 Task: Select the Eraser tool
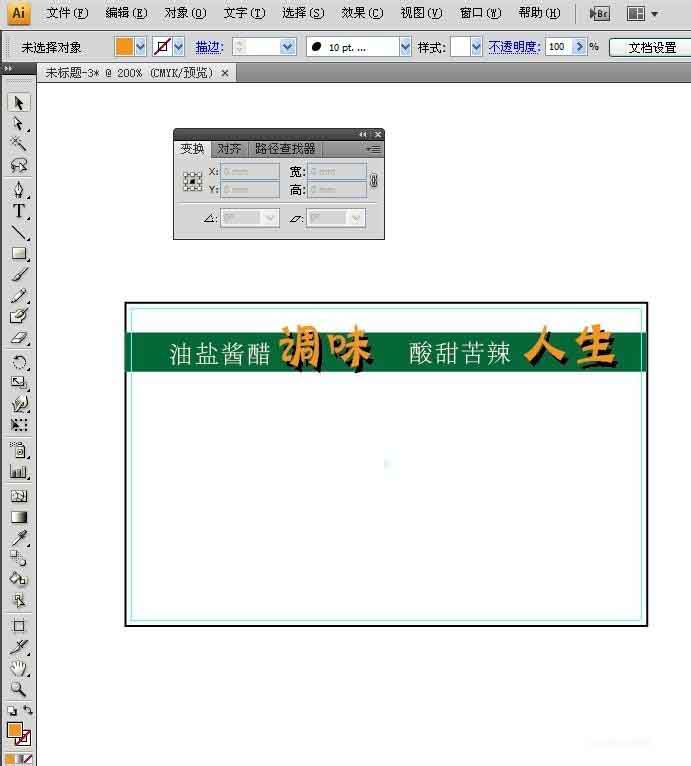coord(19,338)
